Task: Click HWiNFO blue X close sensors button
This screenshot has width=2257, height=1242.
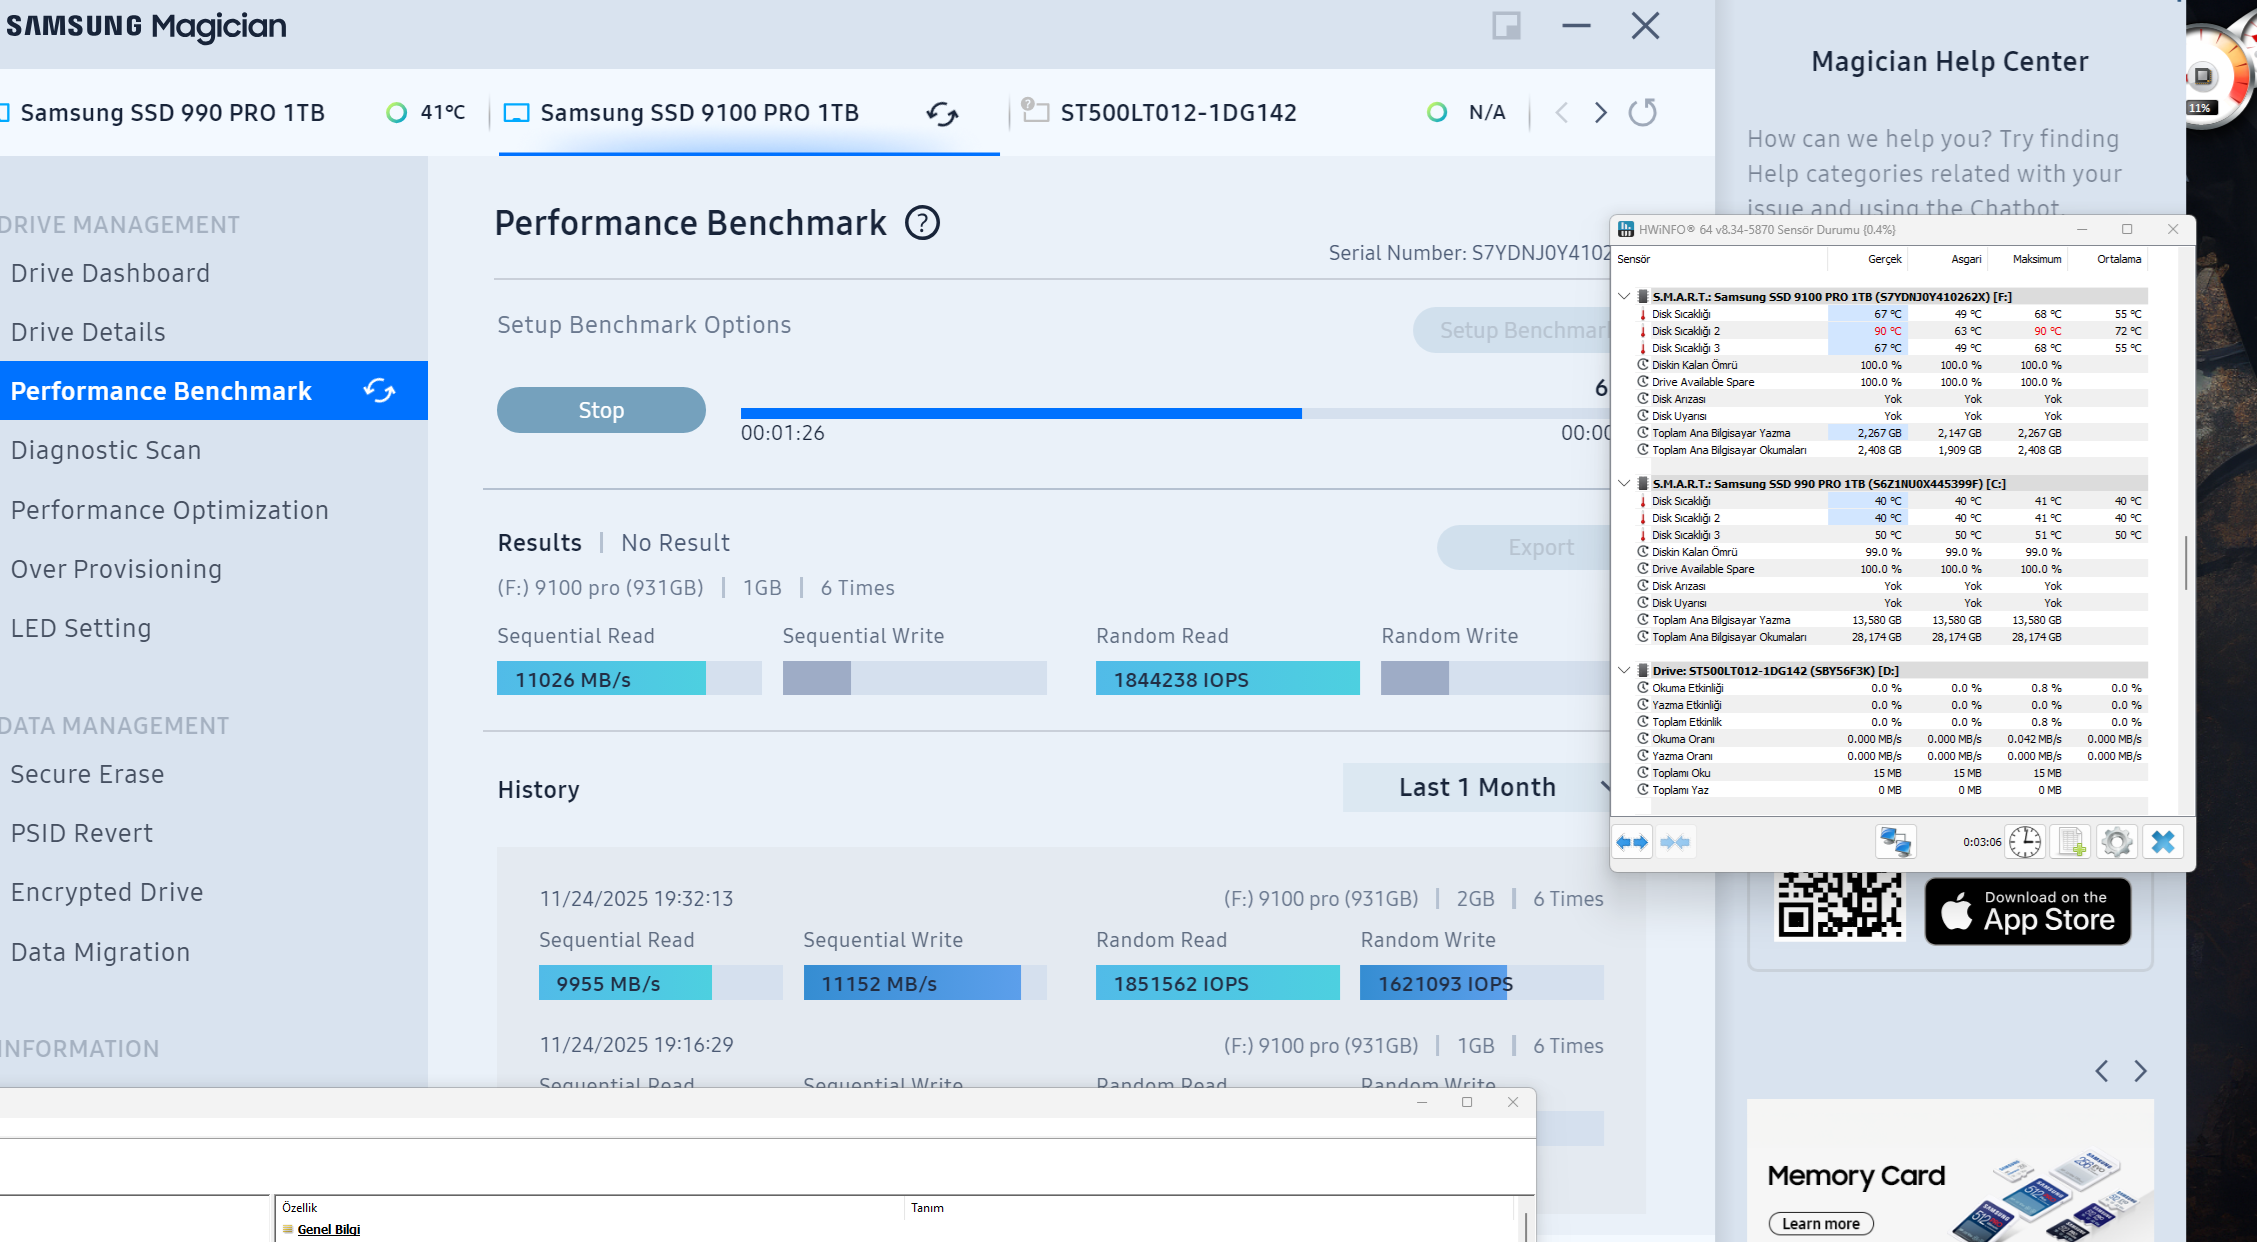Action: click(2163, 842)
